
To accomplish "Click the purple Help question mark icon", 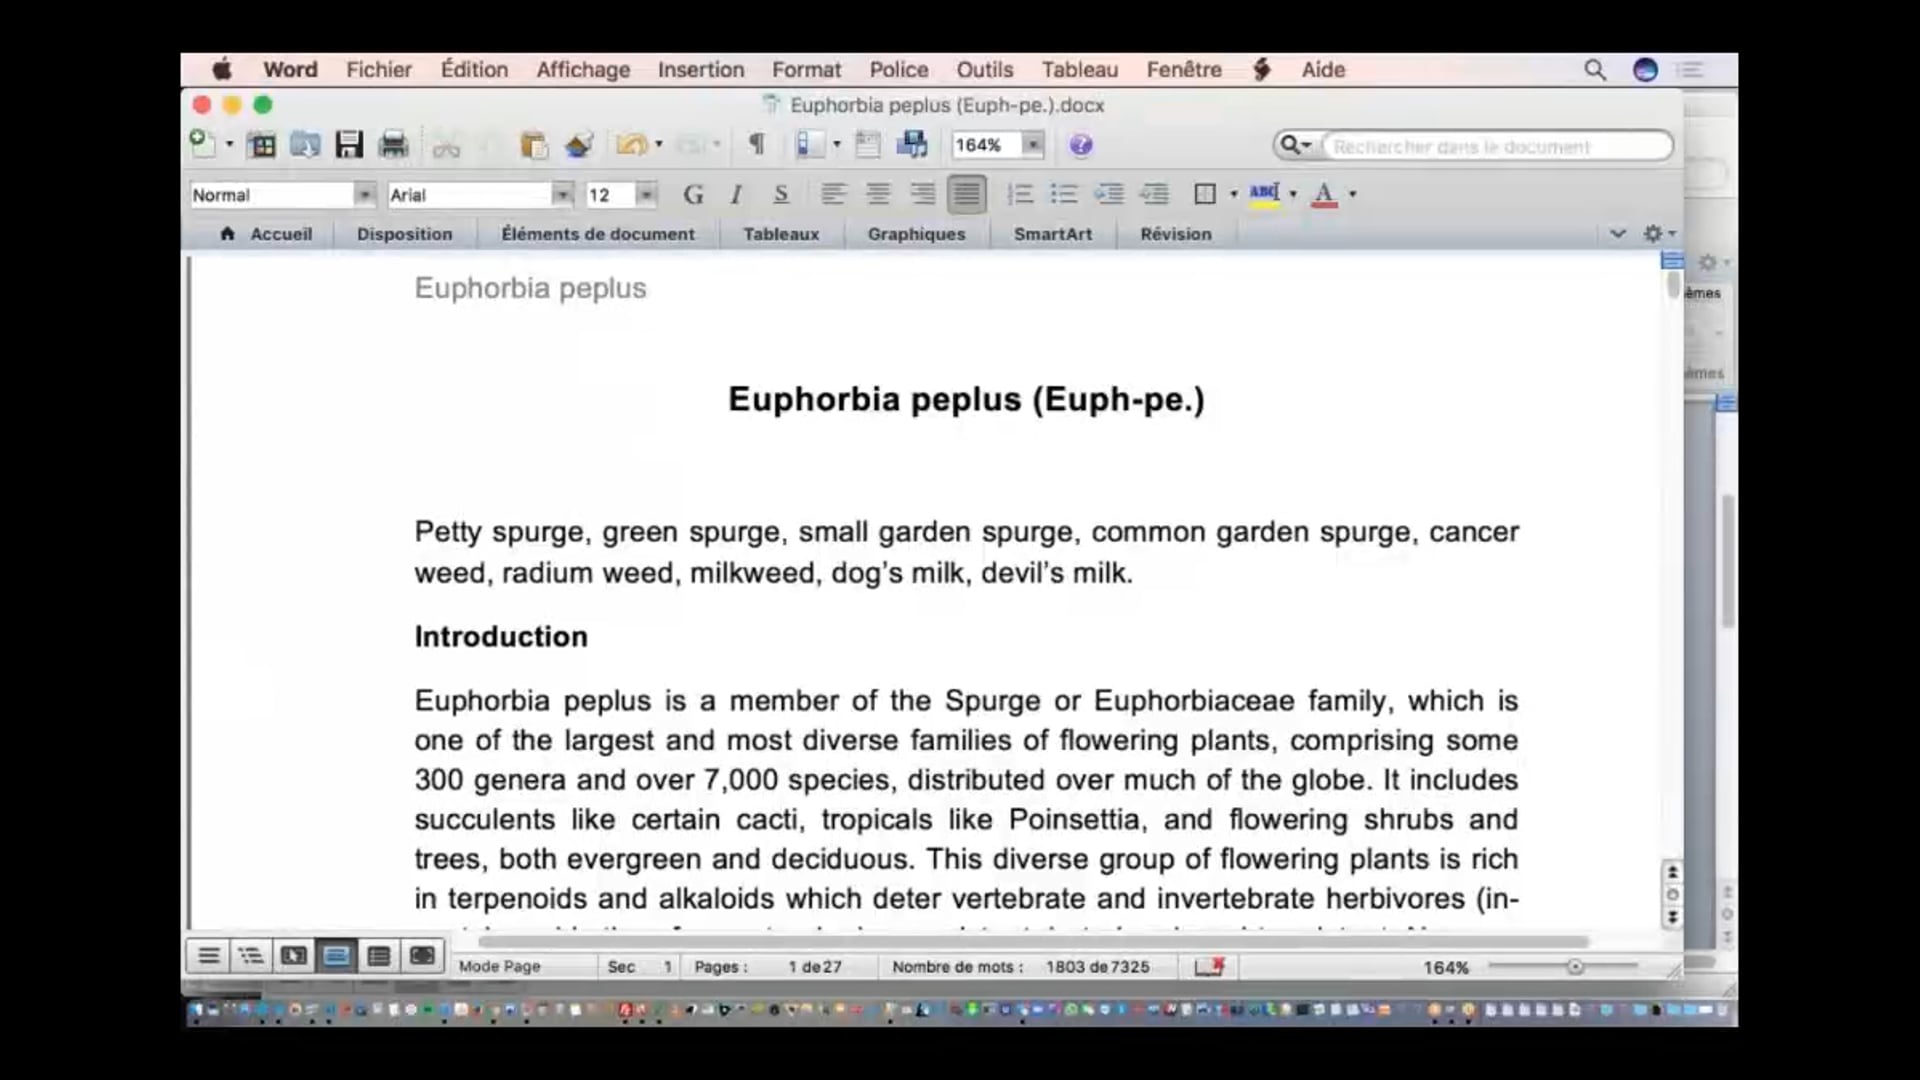I will (x=1080, y=145).
